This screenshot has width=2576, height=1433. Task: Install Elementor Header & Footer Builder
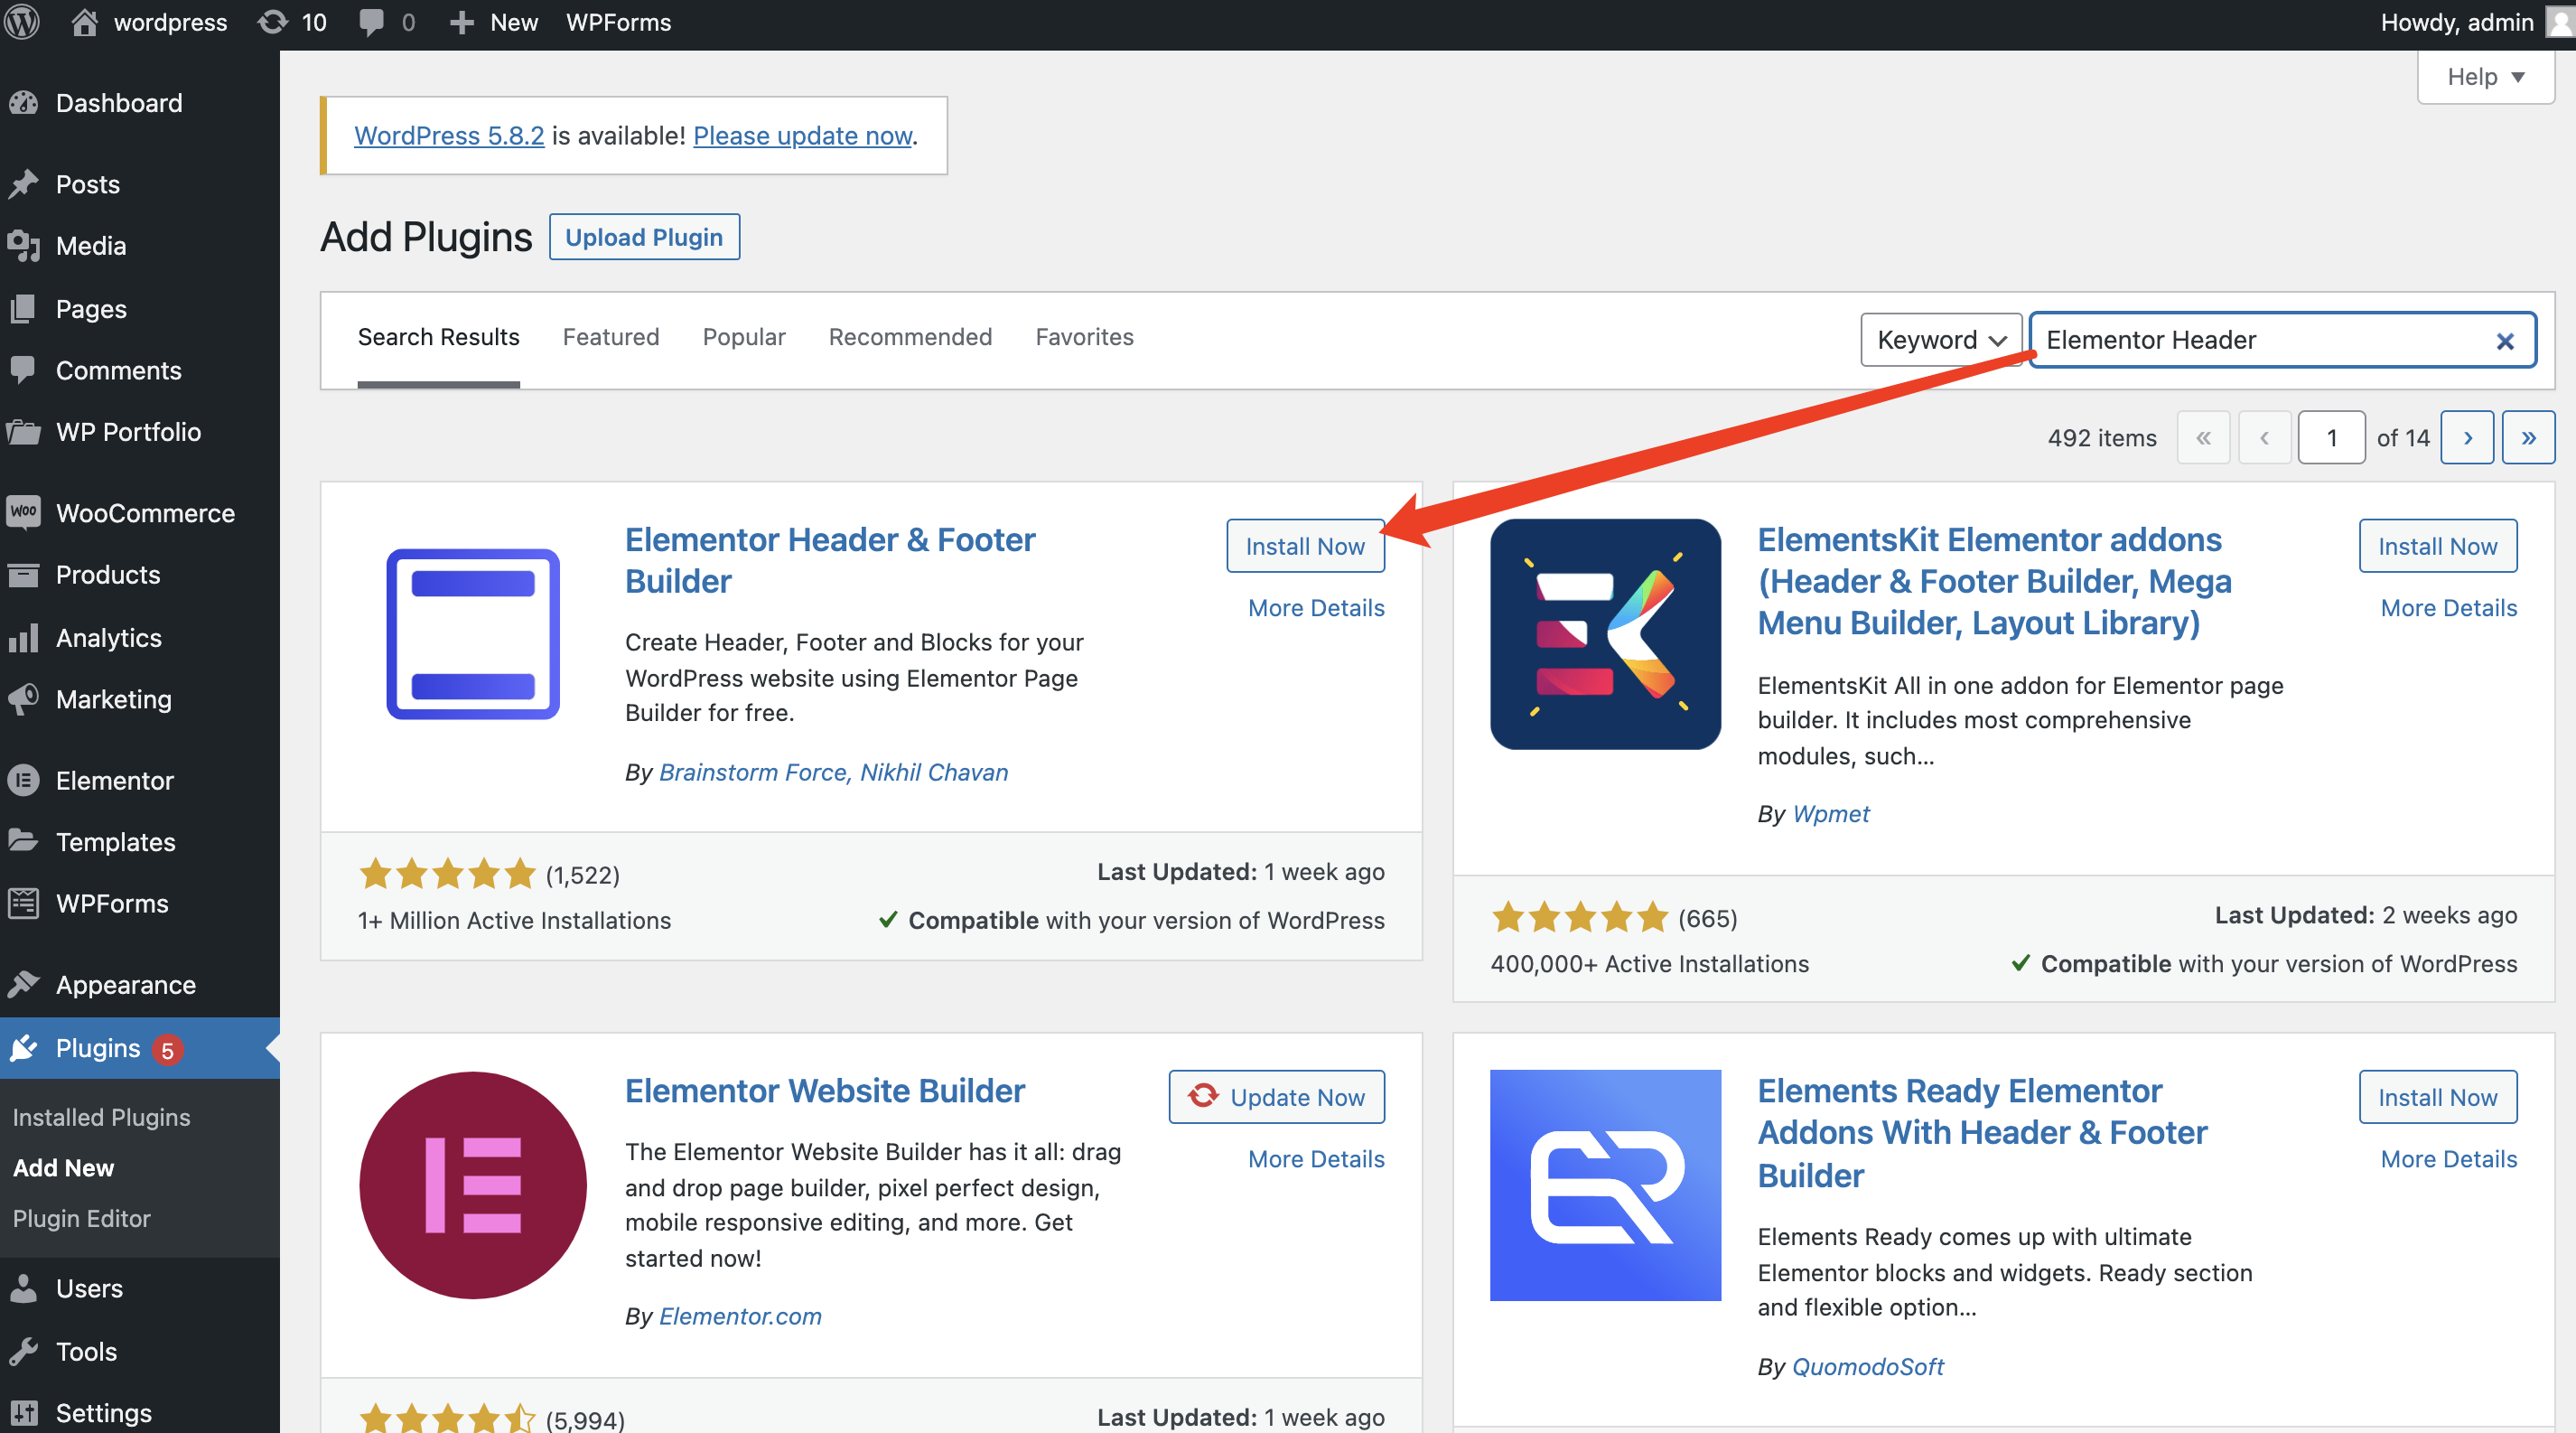point(1305,546)
